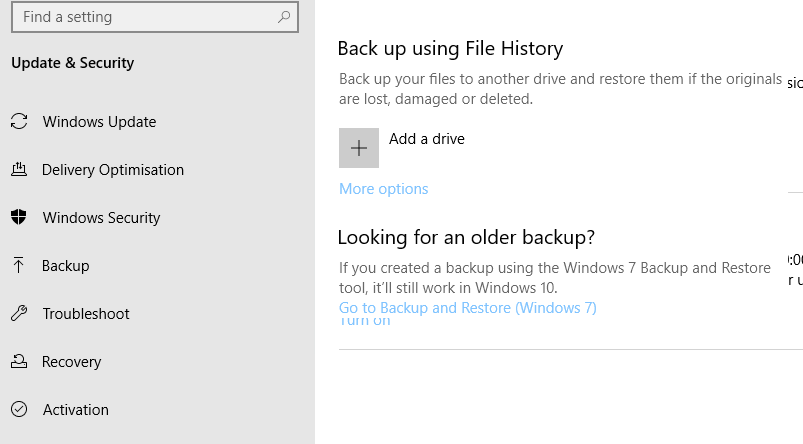
Task: Click the plus Add a drive button
Action: coord(358,148)
